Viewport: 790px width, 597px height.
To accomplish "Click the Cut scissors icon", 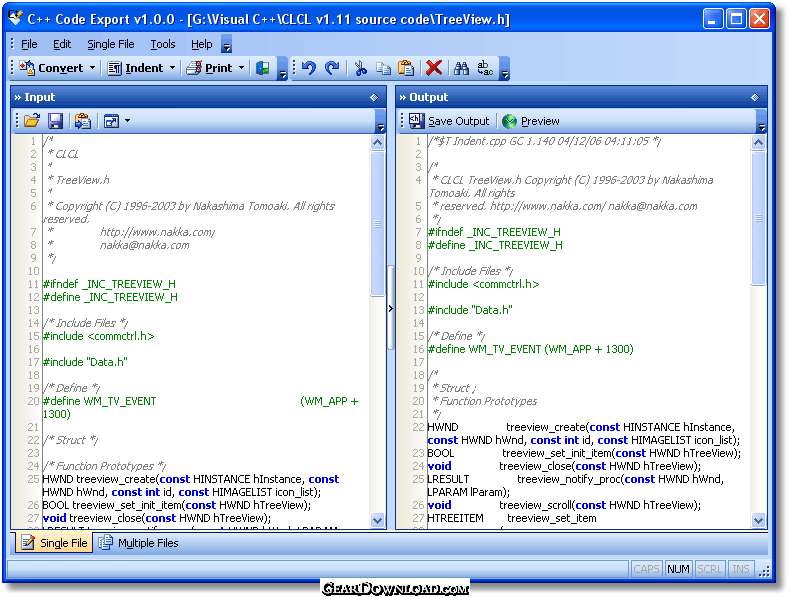I will pos(360,68).
